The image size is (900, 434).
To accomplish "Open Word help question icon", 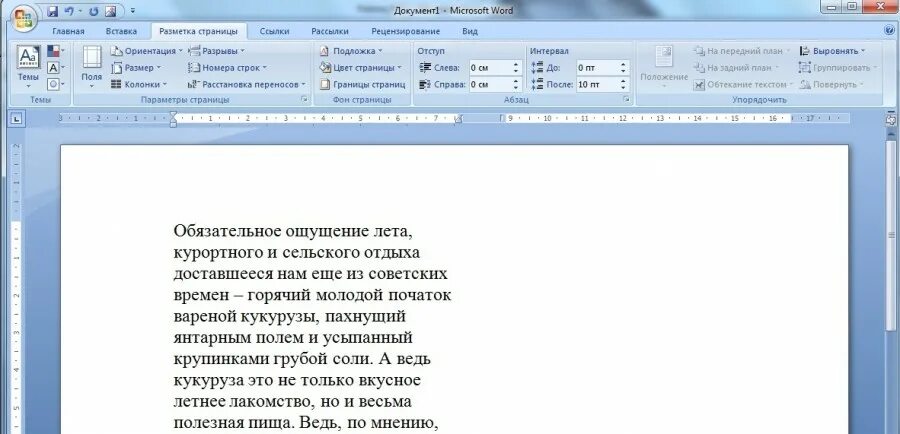I will [x=891, y=30].
